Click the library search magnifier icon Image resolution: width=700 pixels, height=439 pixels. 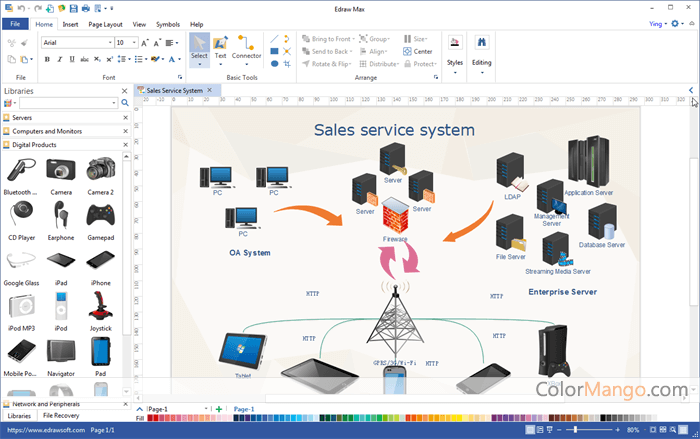click(125, 103)
